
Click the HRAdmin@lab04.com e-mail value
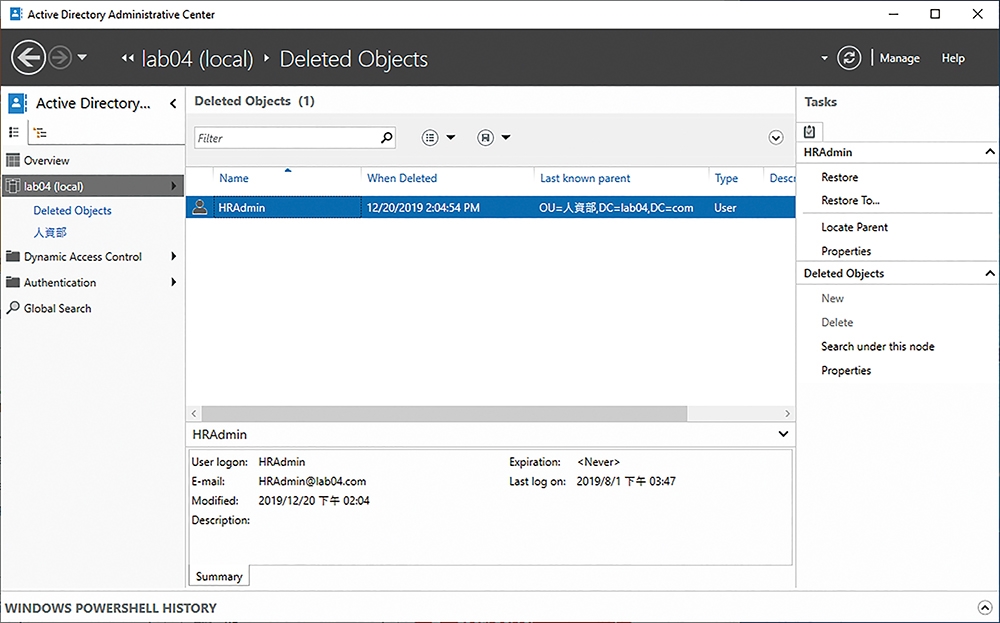pyautogui.click(x=312, y=481)
